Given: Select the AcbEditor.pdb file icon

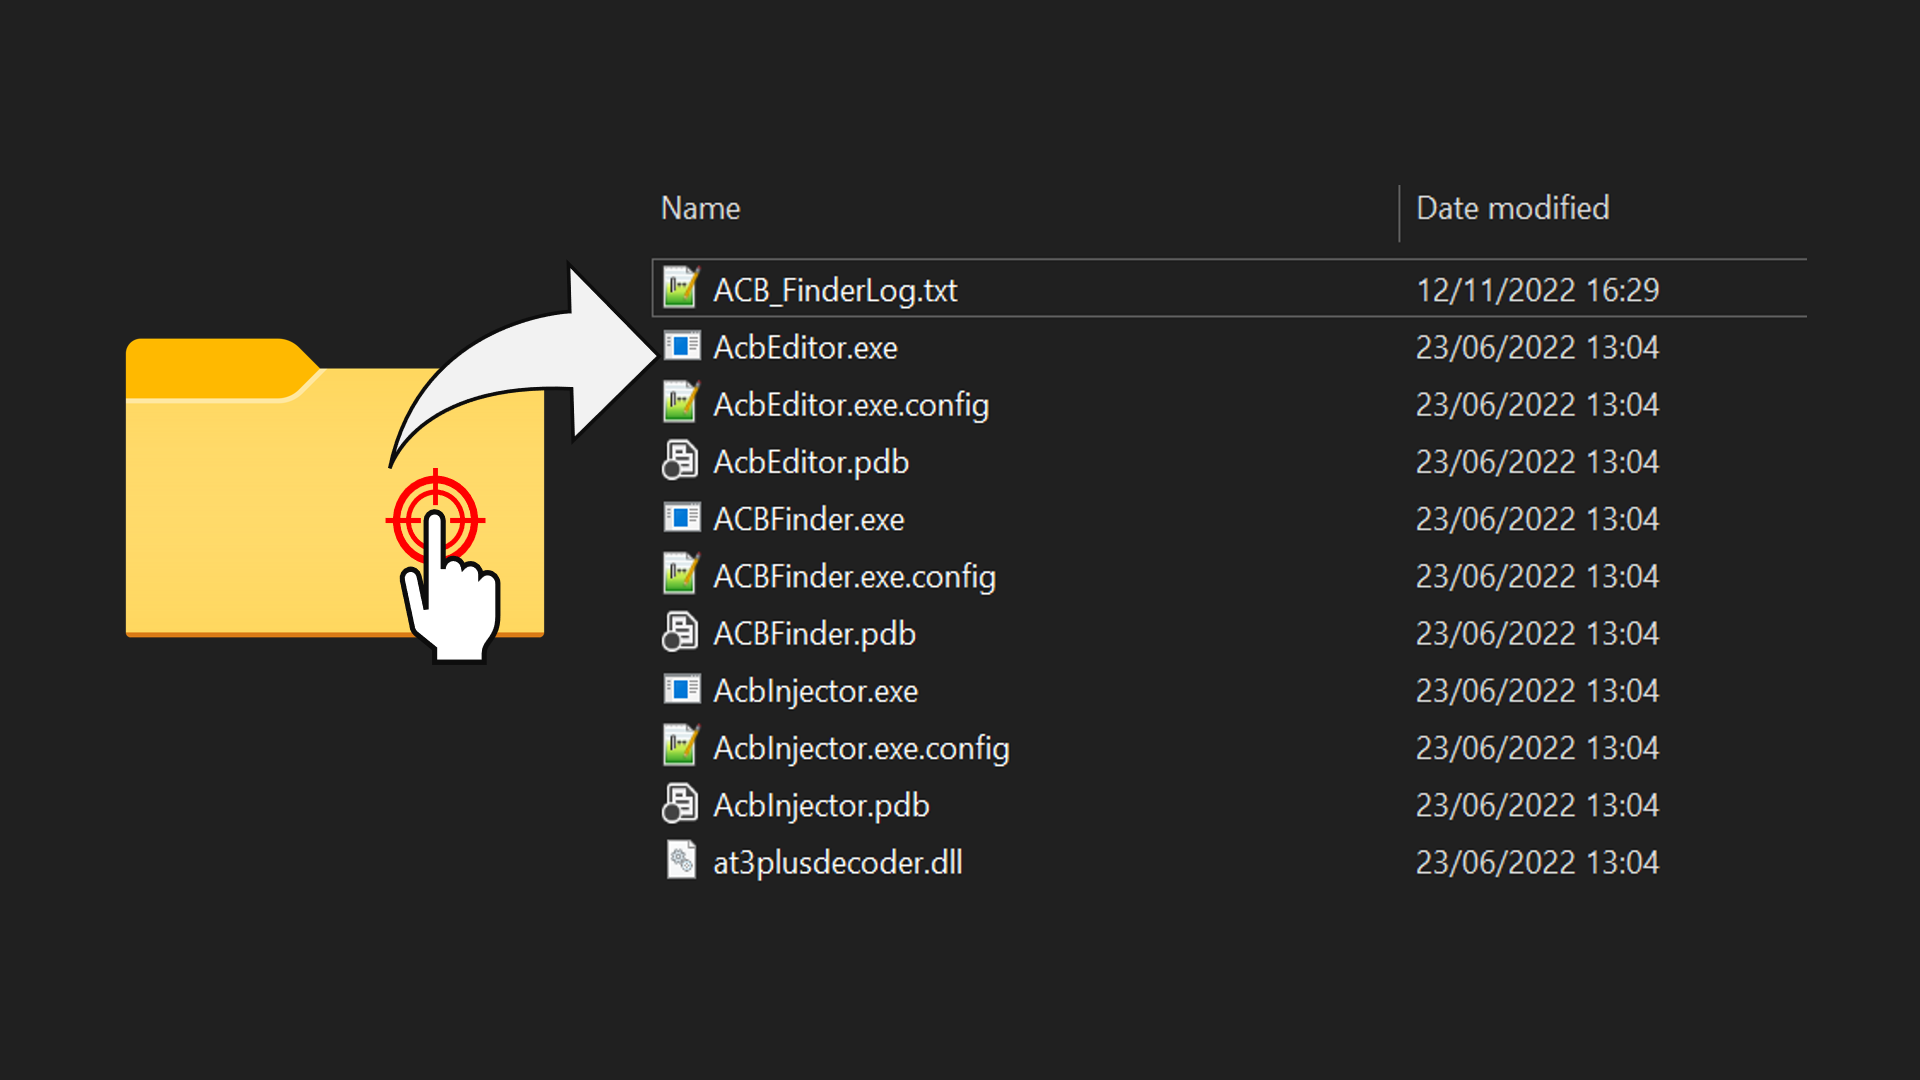Looking at the screenshot, I should point(681,461).
